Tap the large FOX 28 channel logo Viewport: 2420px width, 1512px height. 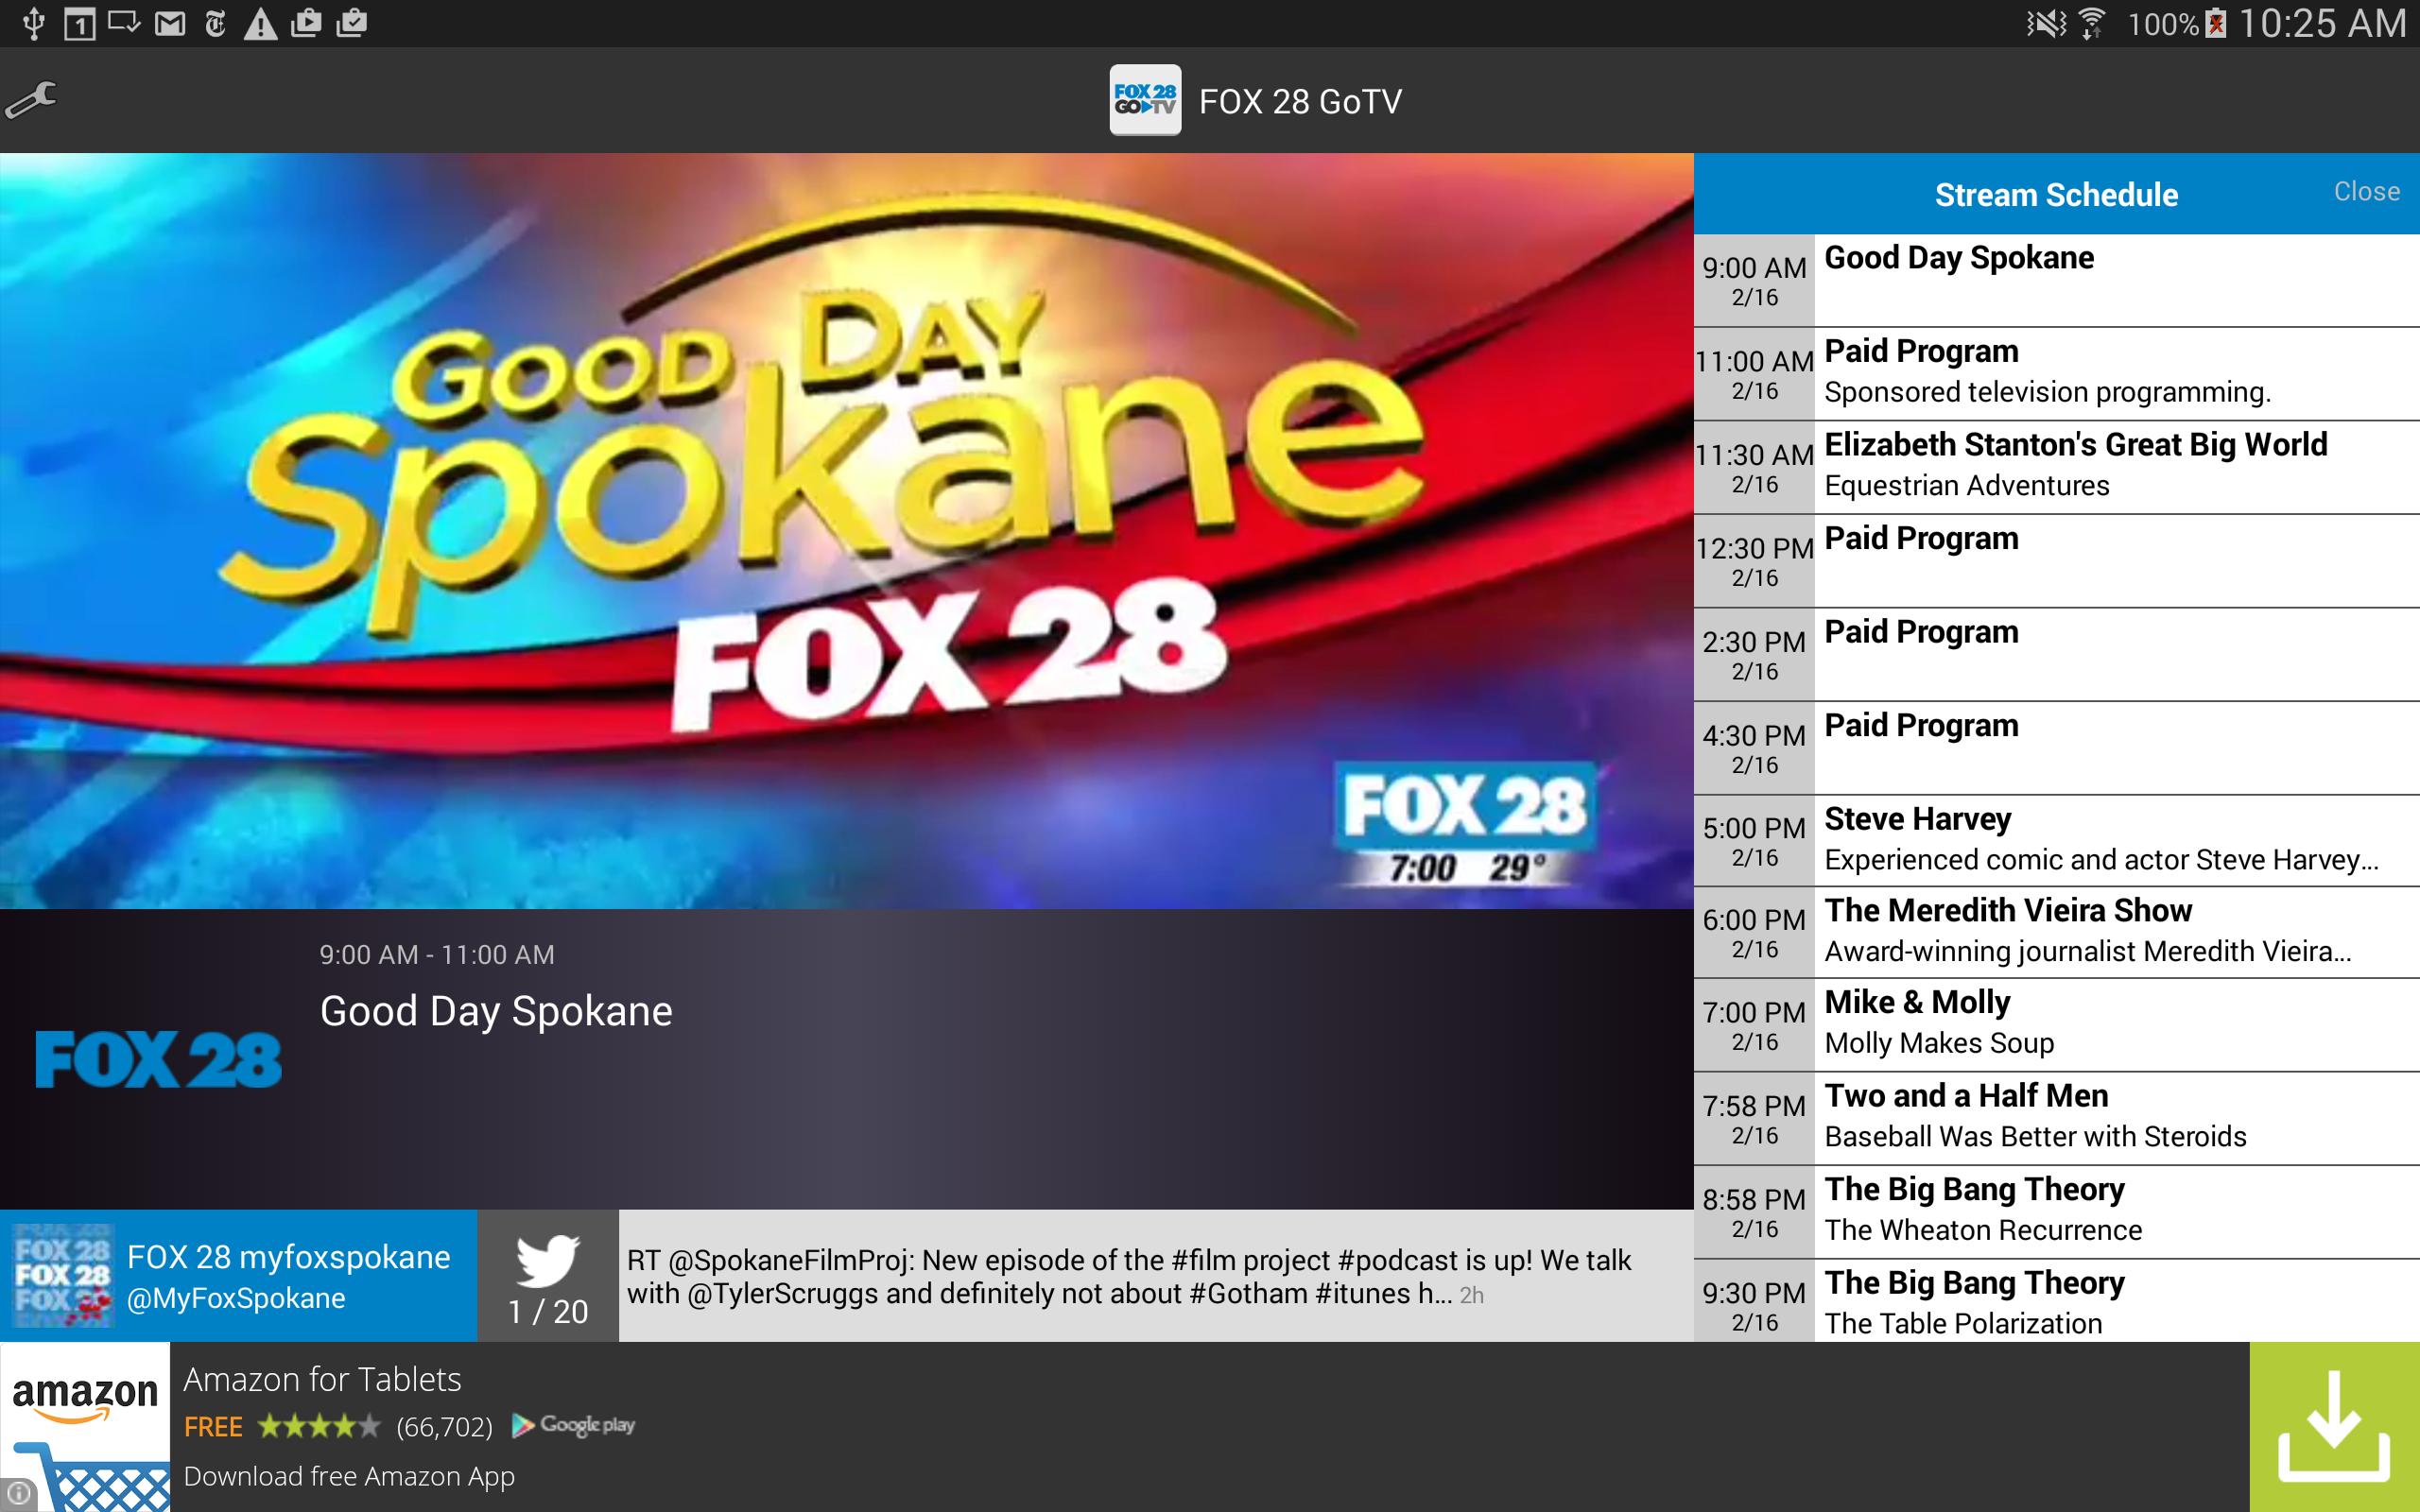[158, 1060]
